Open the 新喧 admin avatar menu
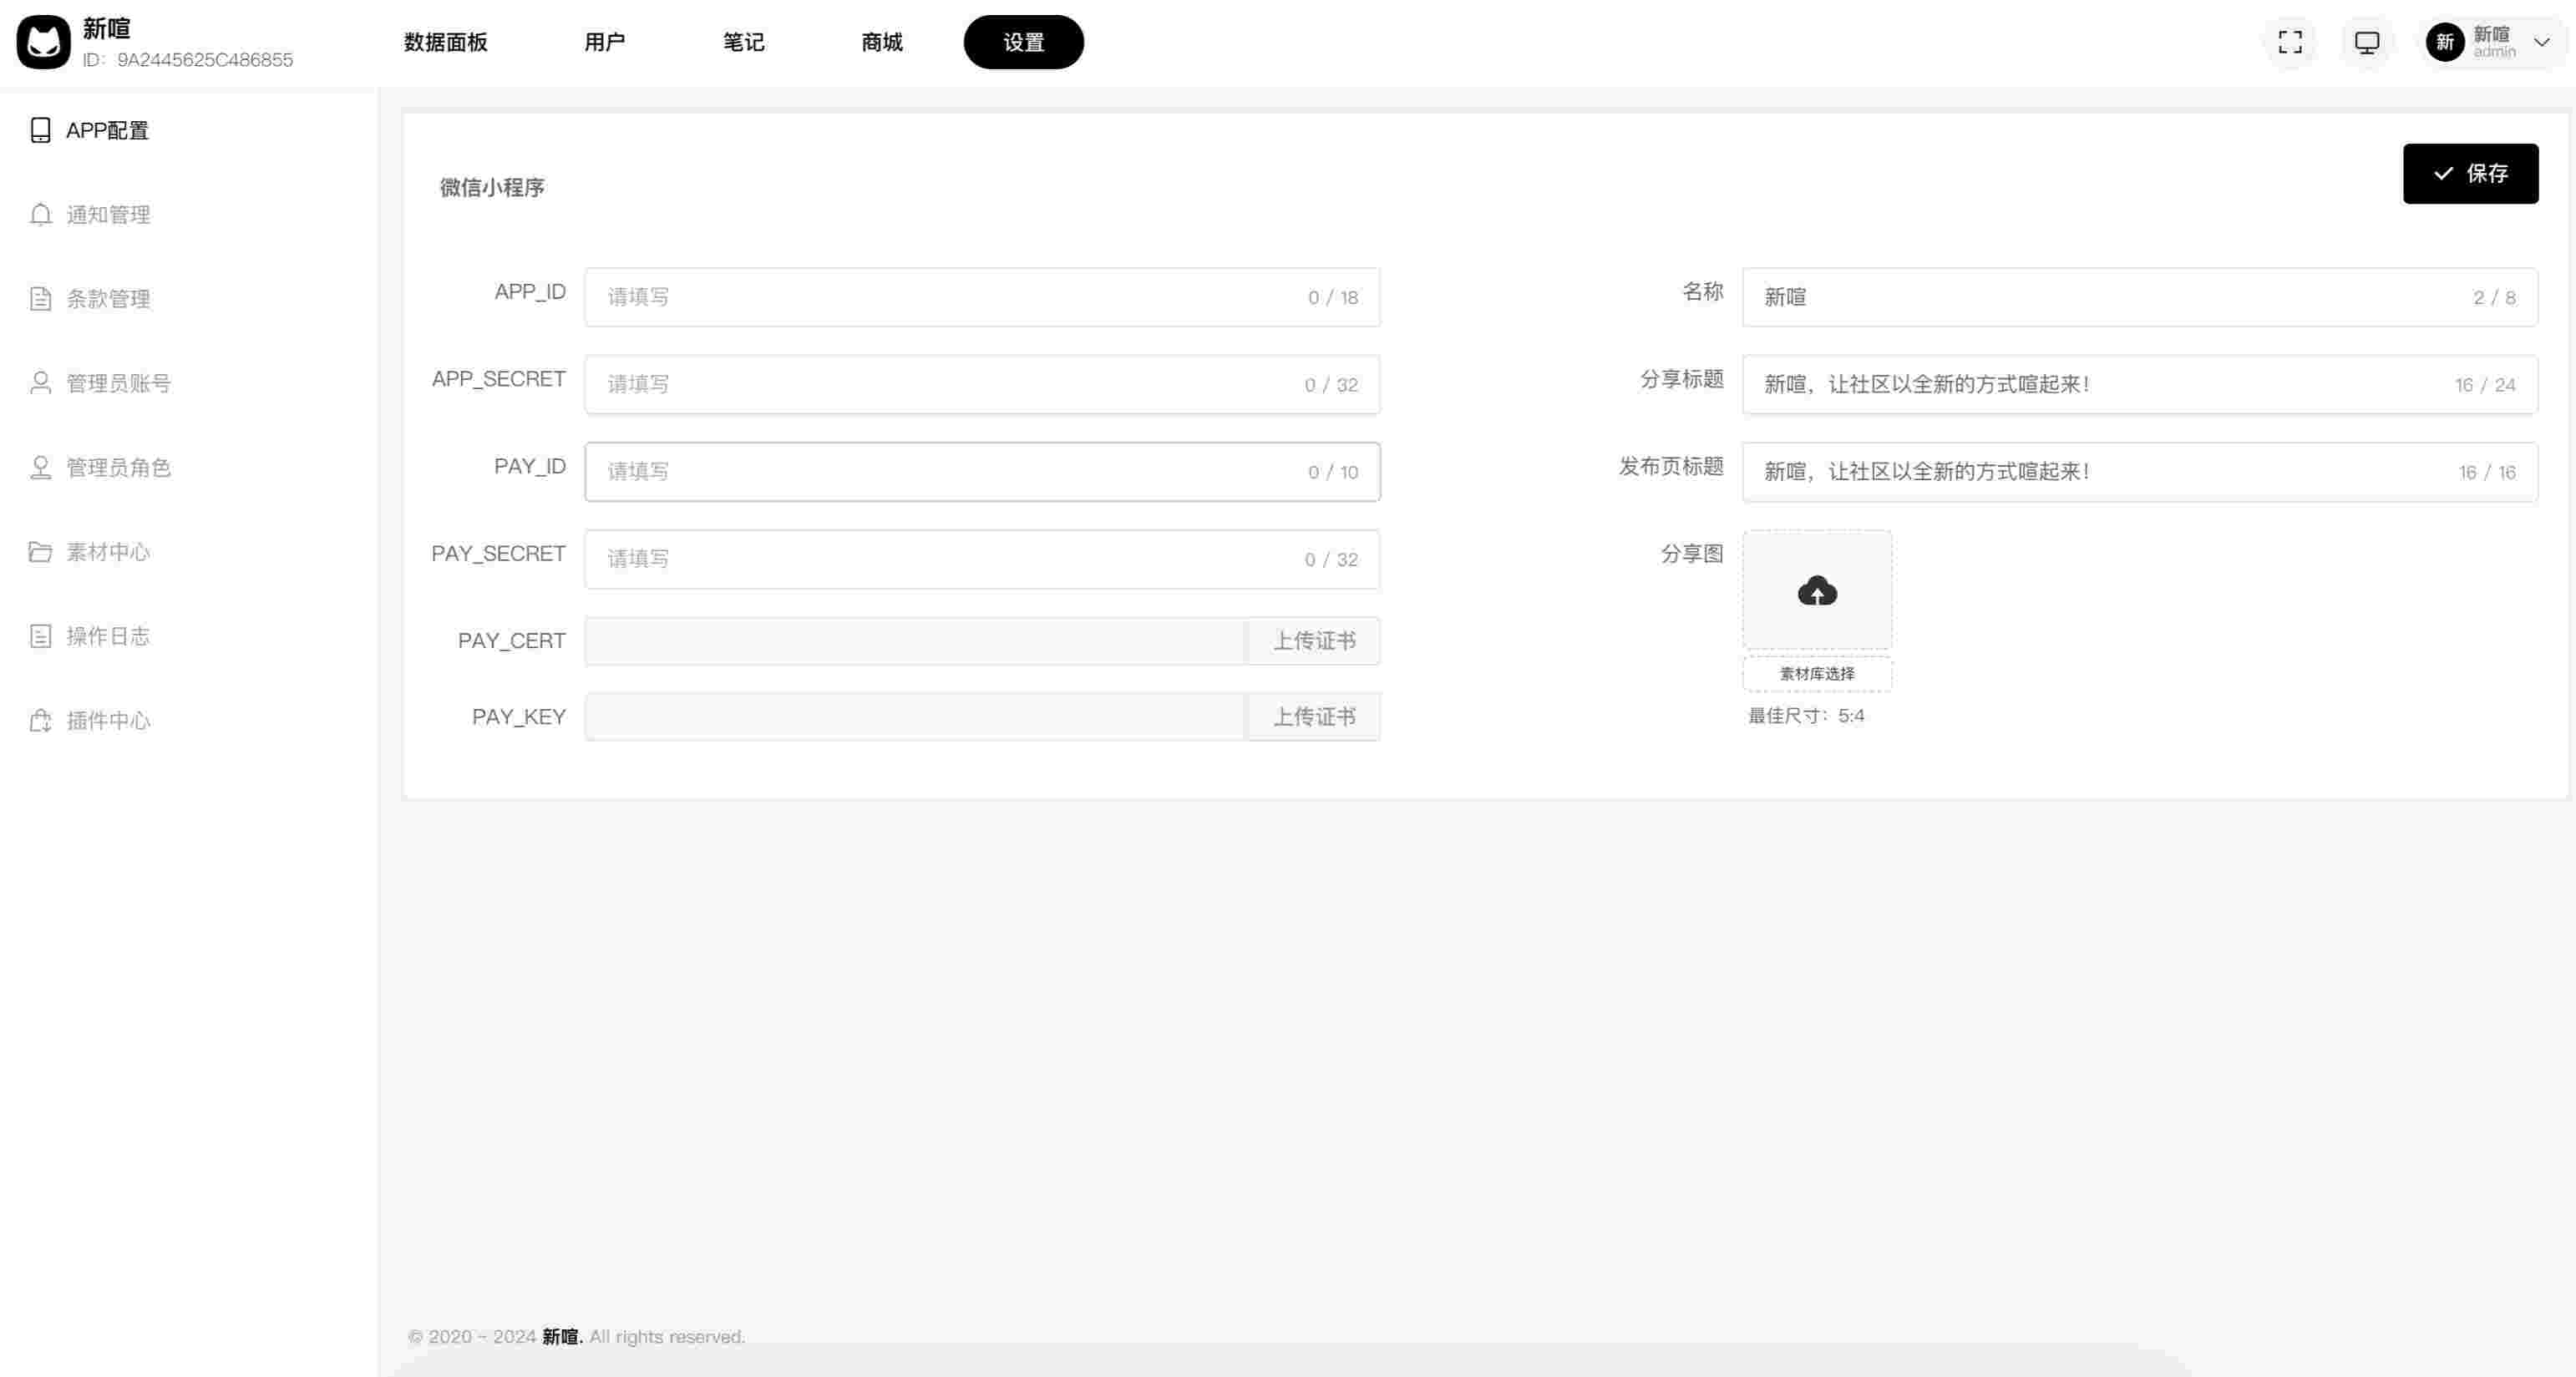 click(x=2444, y=42)
